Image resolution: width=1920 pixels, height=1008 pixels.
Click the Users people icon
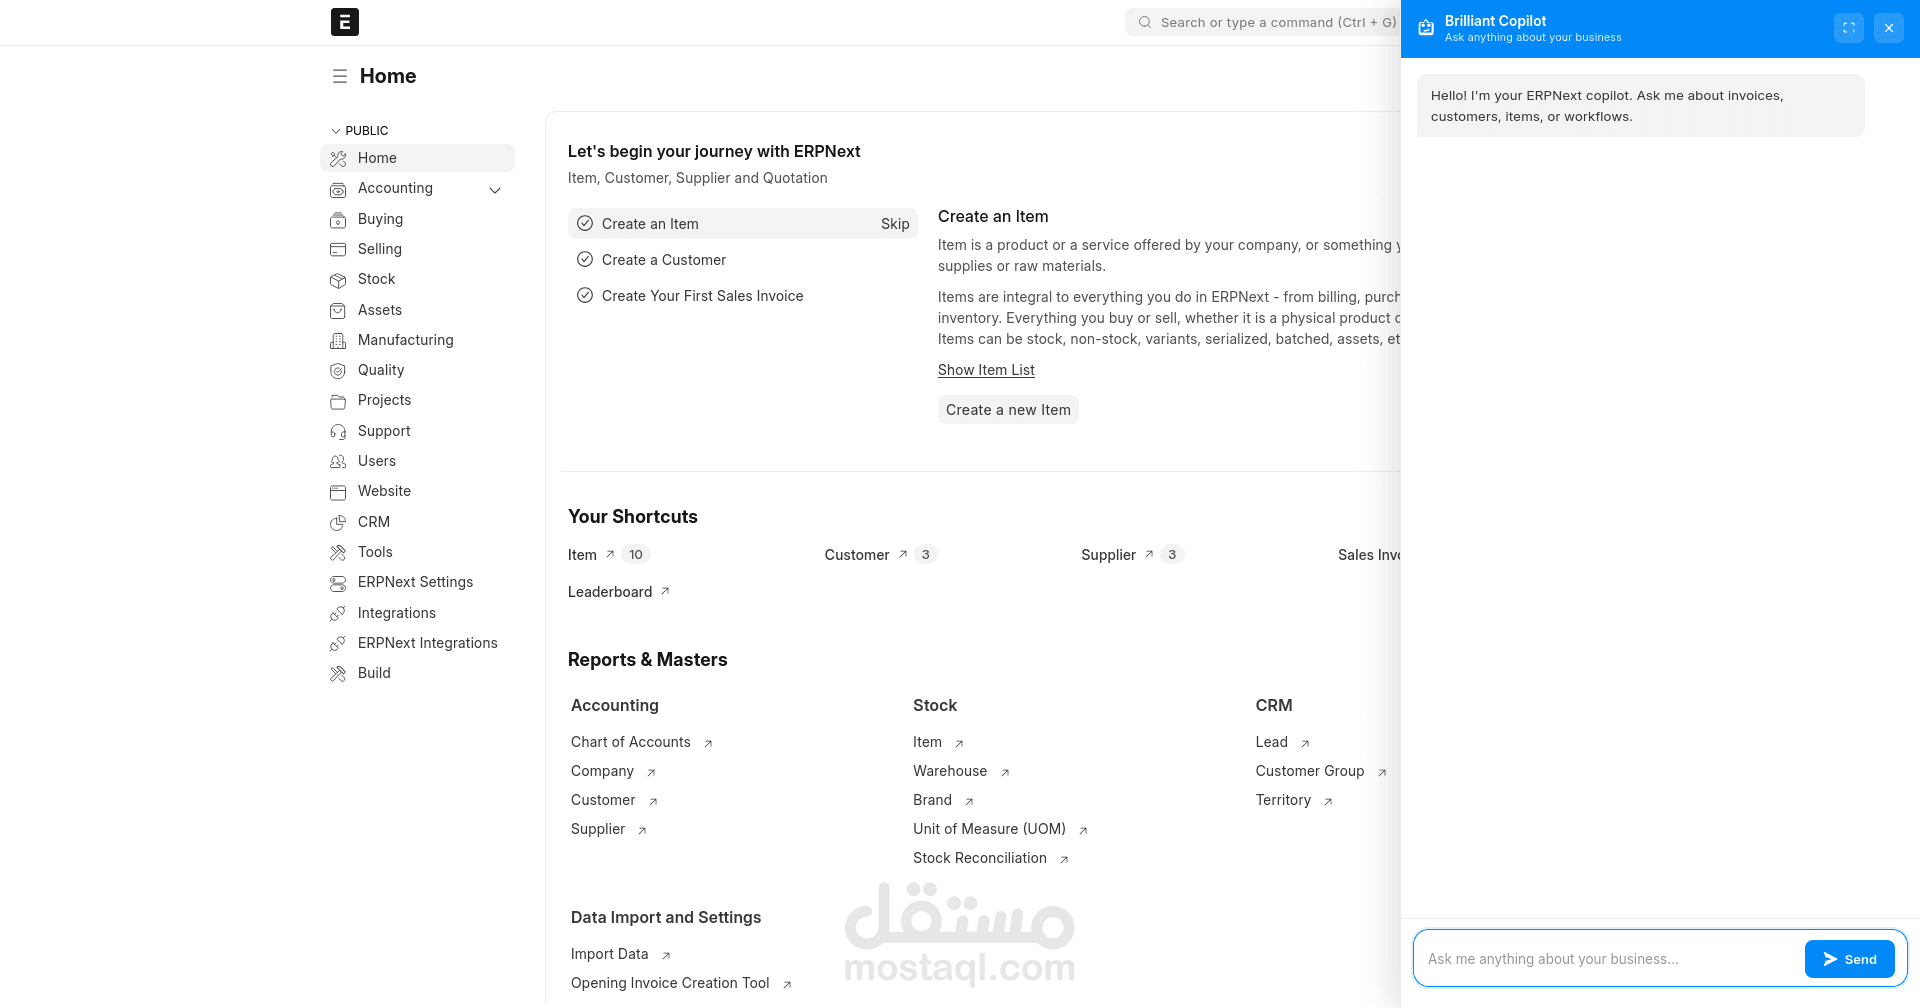point(338,461)
